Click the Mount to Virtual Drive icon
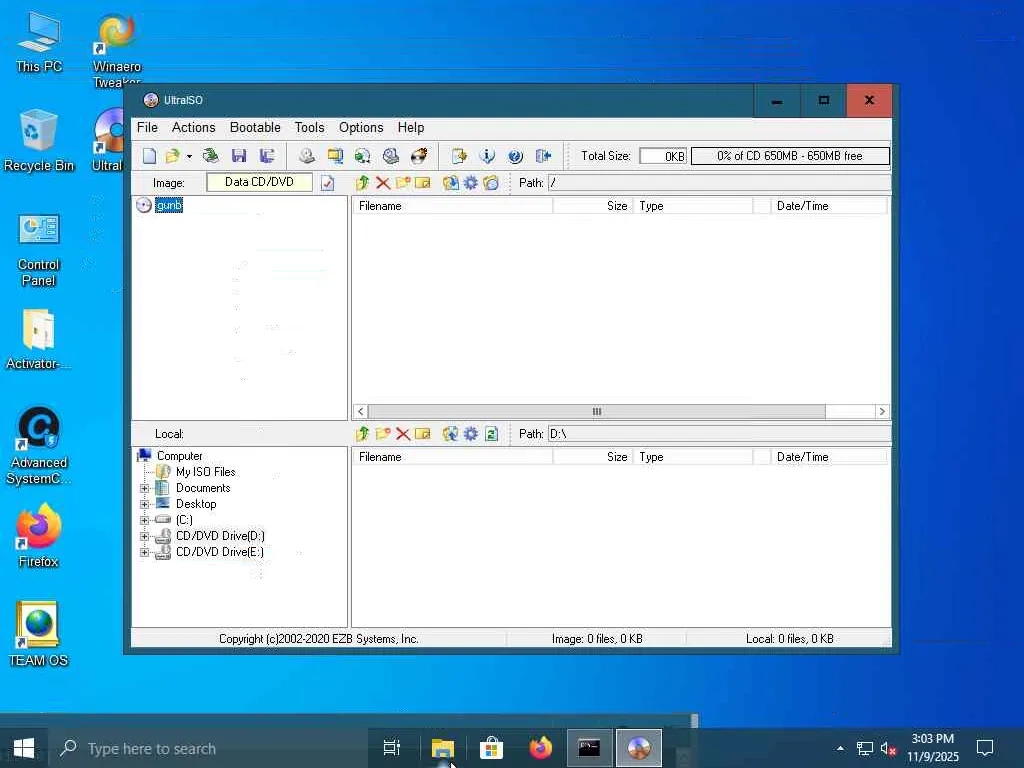The width and height of the screenshot is (1024, 768). click(391, 156)
